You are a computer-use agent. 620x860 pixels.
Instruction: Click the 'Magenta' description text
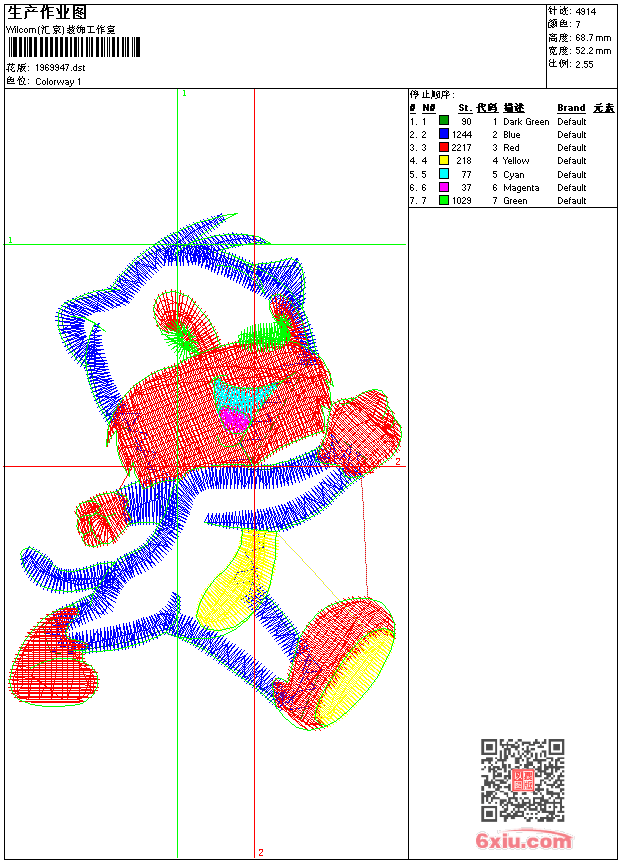521,188
